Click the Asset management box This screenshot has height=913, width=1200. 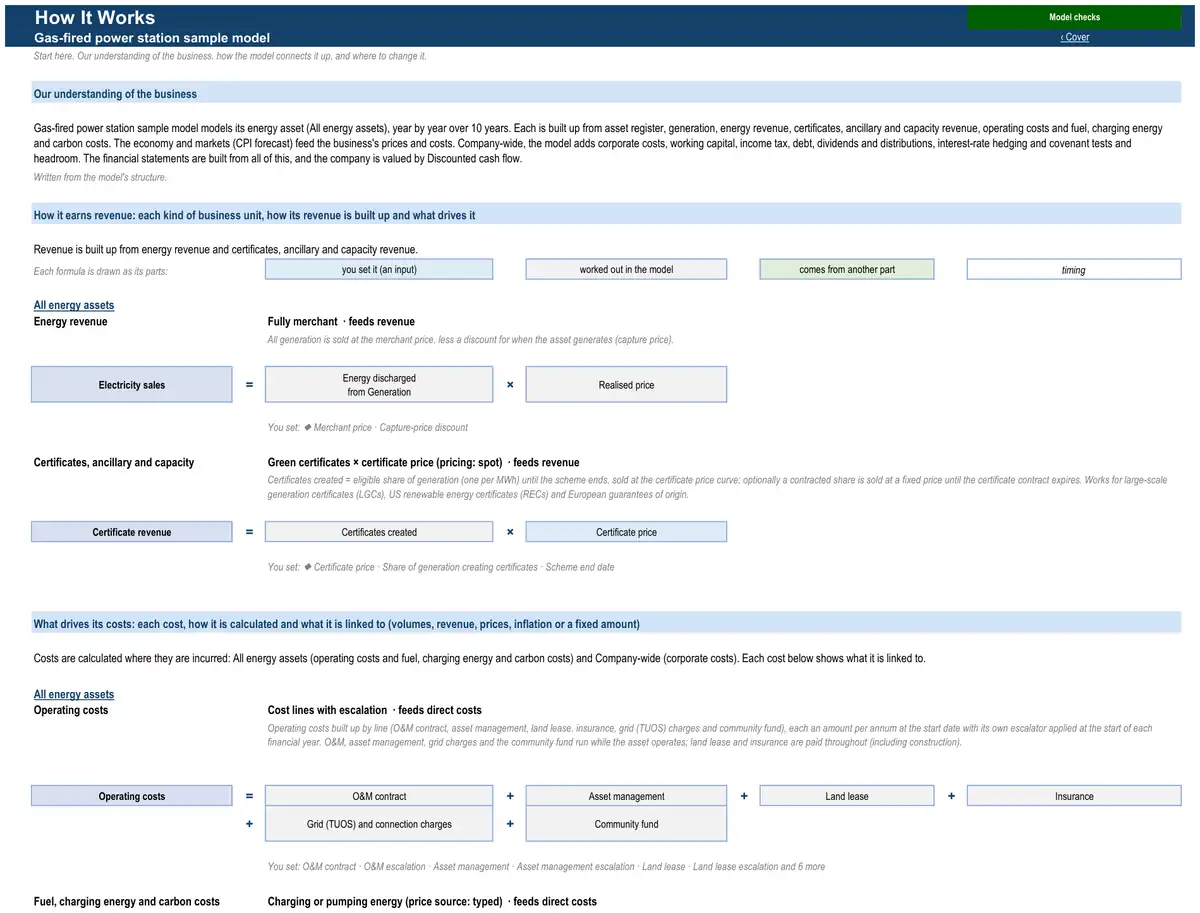pos(626,796)
